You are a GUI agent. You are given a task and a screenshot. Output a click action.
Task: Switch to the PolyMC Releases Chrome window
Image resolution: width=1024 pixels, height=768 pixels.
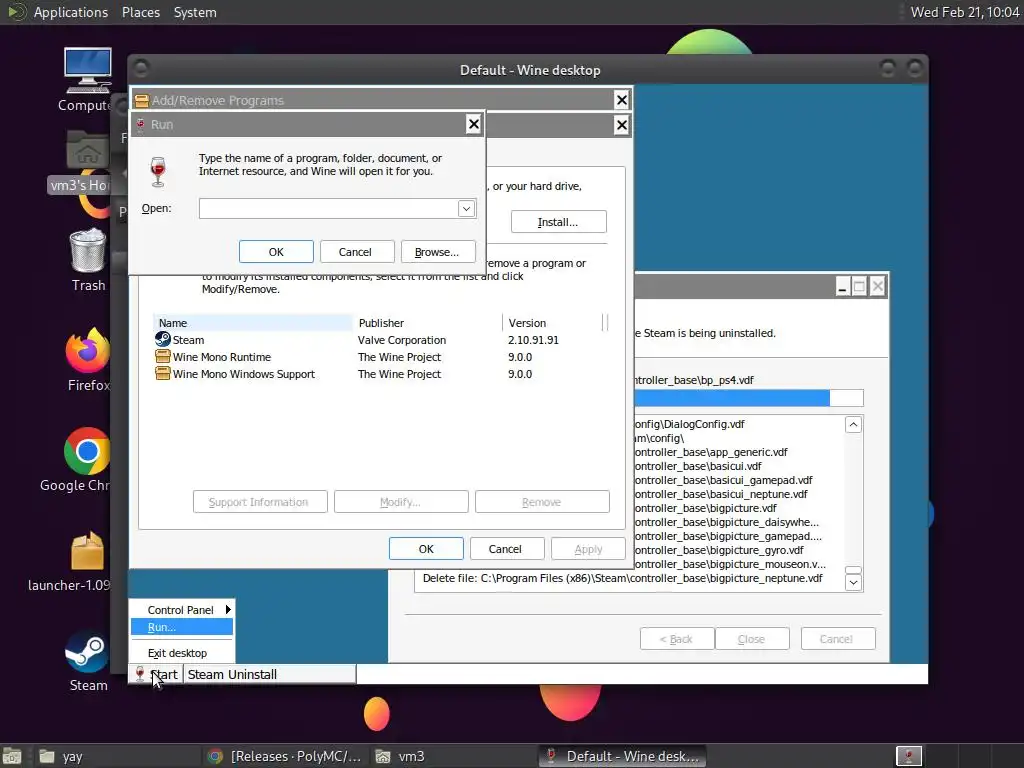(x=284, y=756)
